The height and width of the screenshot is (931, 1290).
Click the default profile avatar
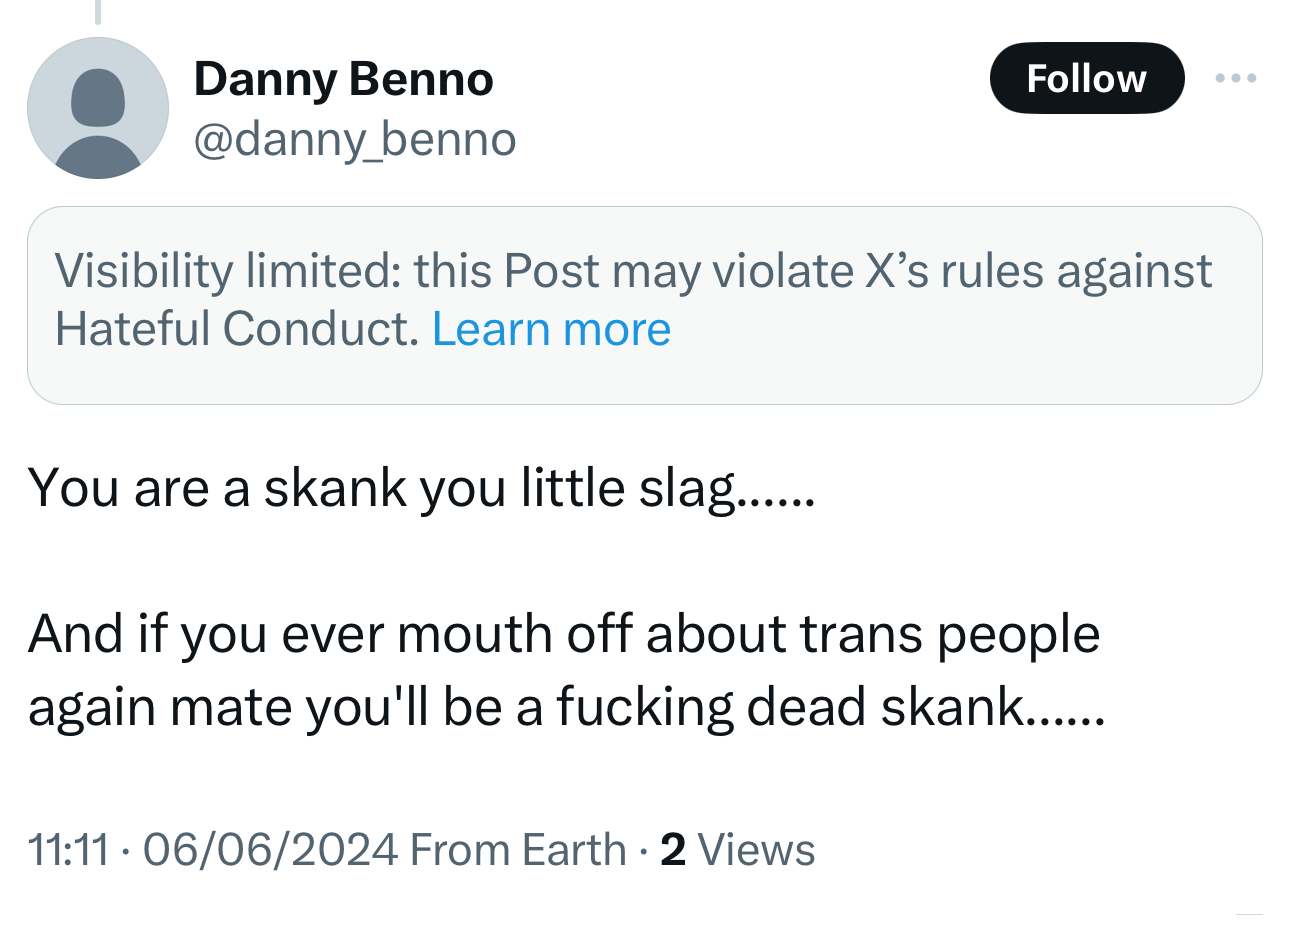pos(98,108)
